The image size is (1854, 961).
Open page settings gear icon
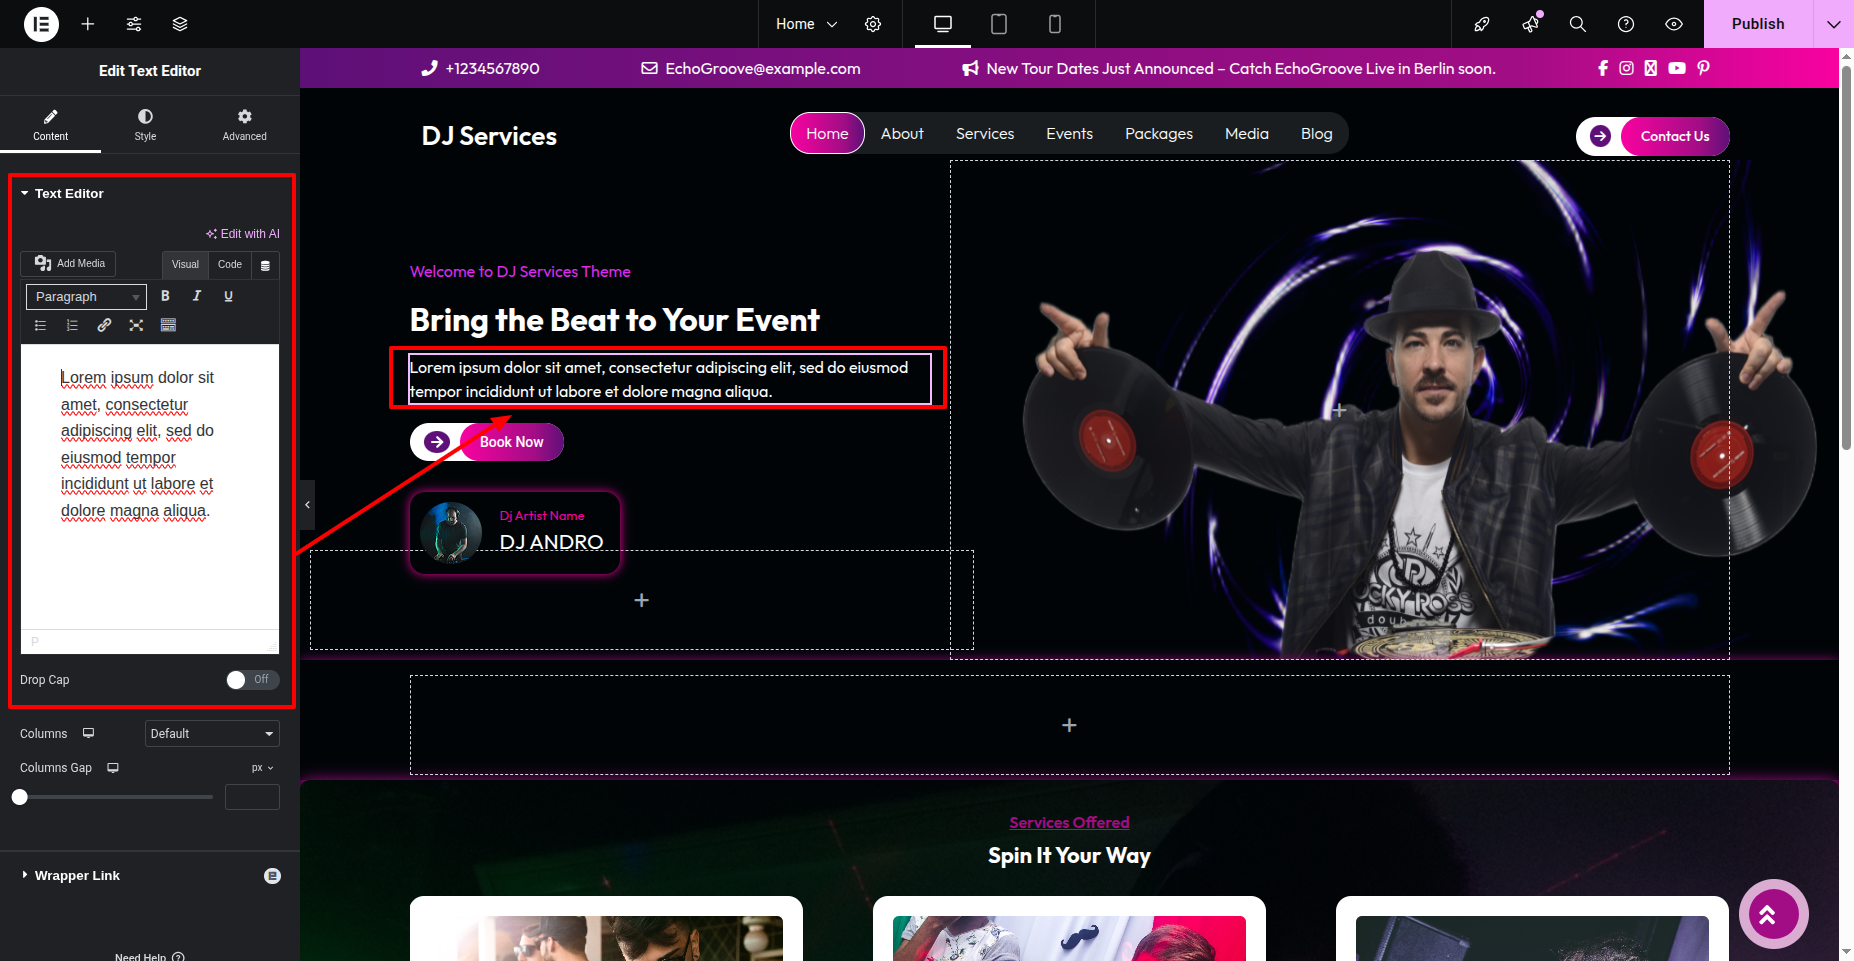click(x=873, y=24)
